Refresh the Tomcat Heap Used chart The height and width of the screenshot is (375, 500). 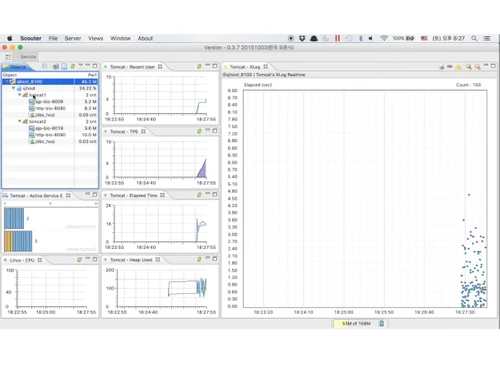pos(199,259)
